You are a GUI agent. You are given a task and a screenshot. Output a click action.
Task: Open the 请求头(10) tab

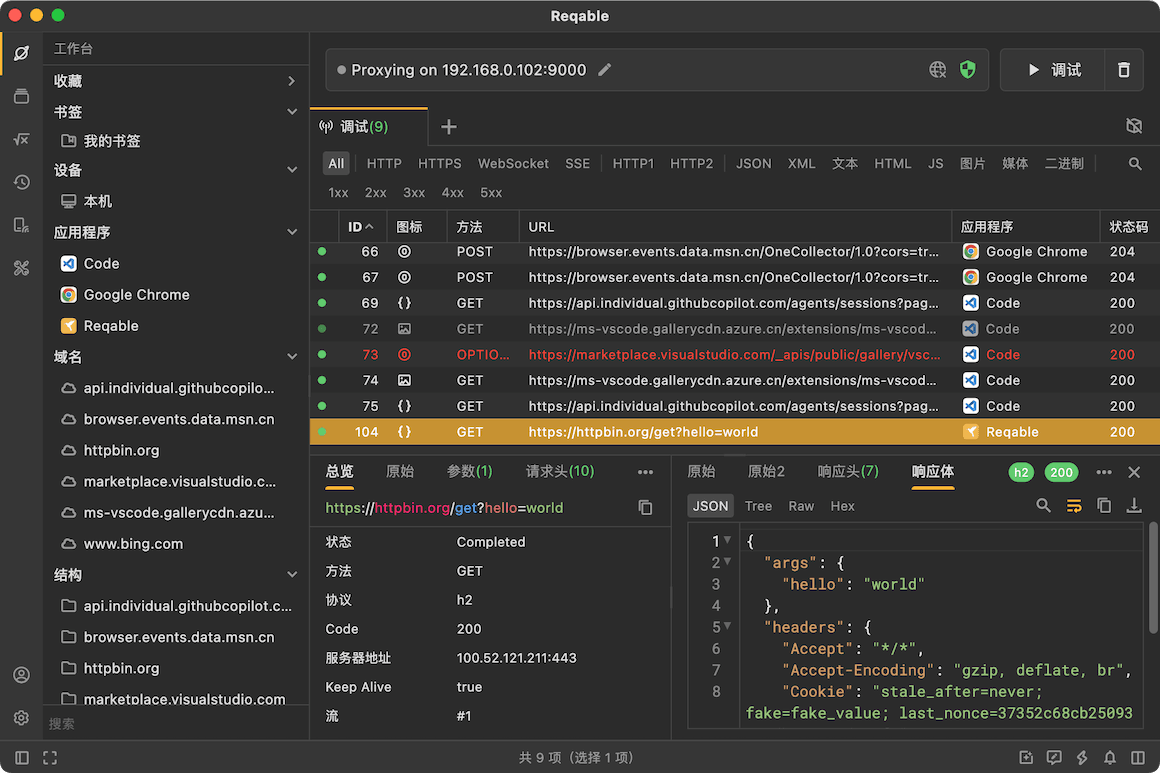point(559,472)
